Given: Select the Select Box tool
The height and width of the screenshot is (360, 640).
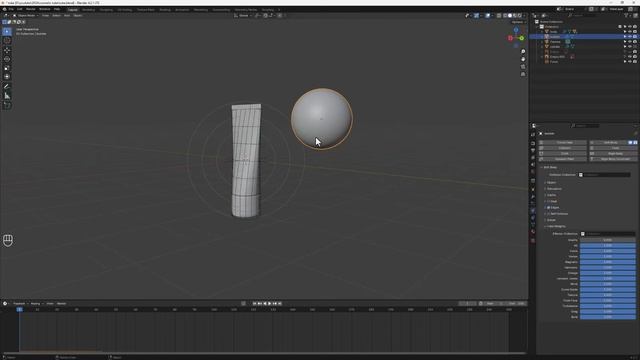Looking at the screenshot, I should pos(7,31).
